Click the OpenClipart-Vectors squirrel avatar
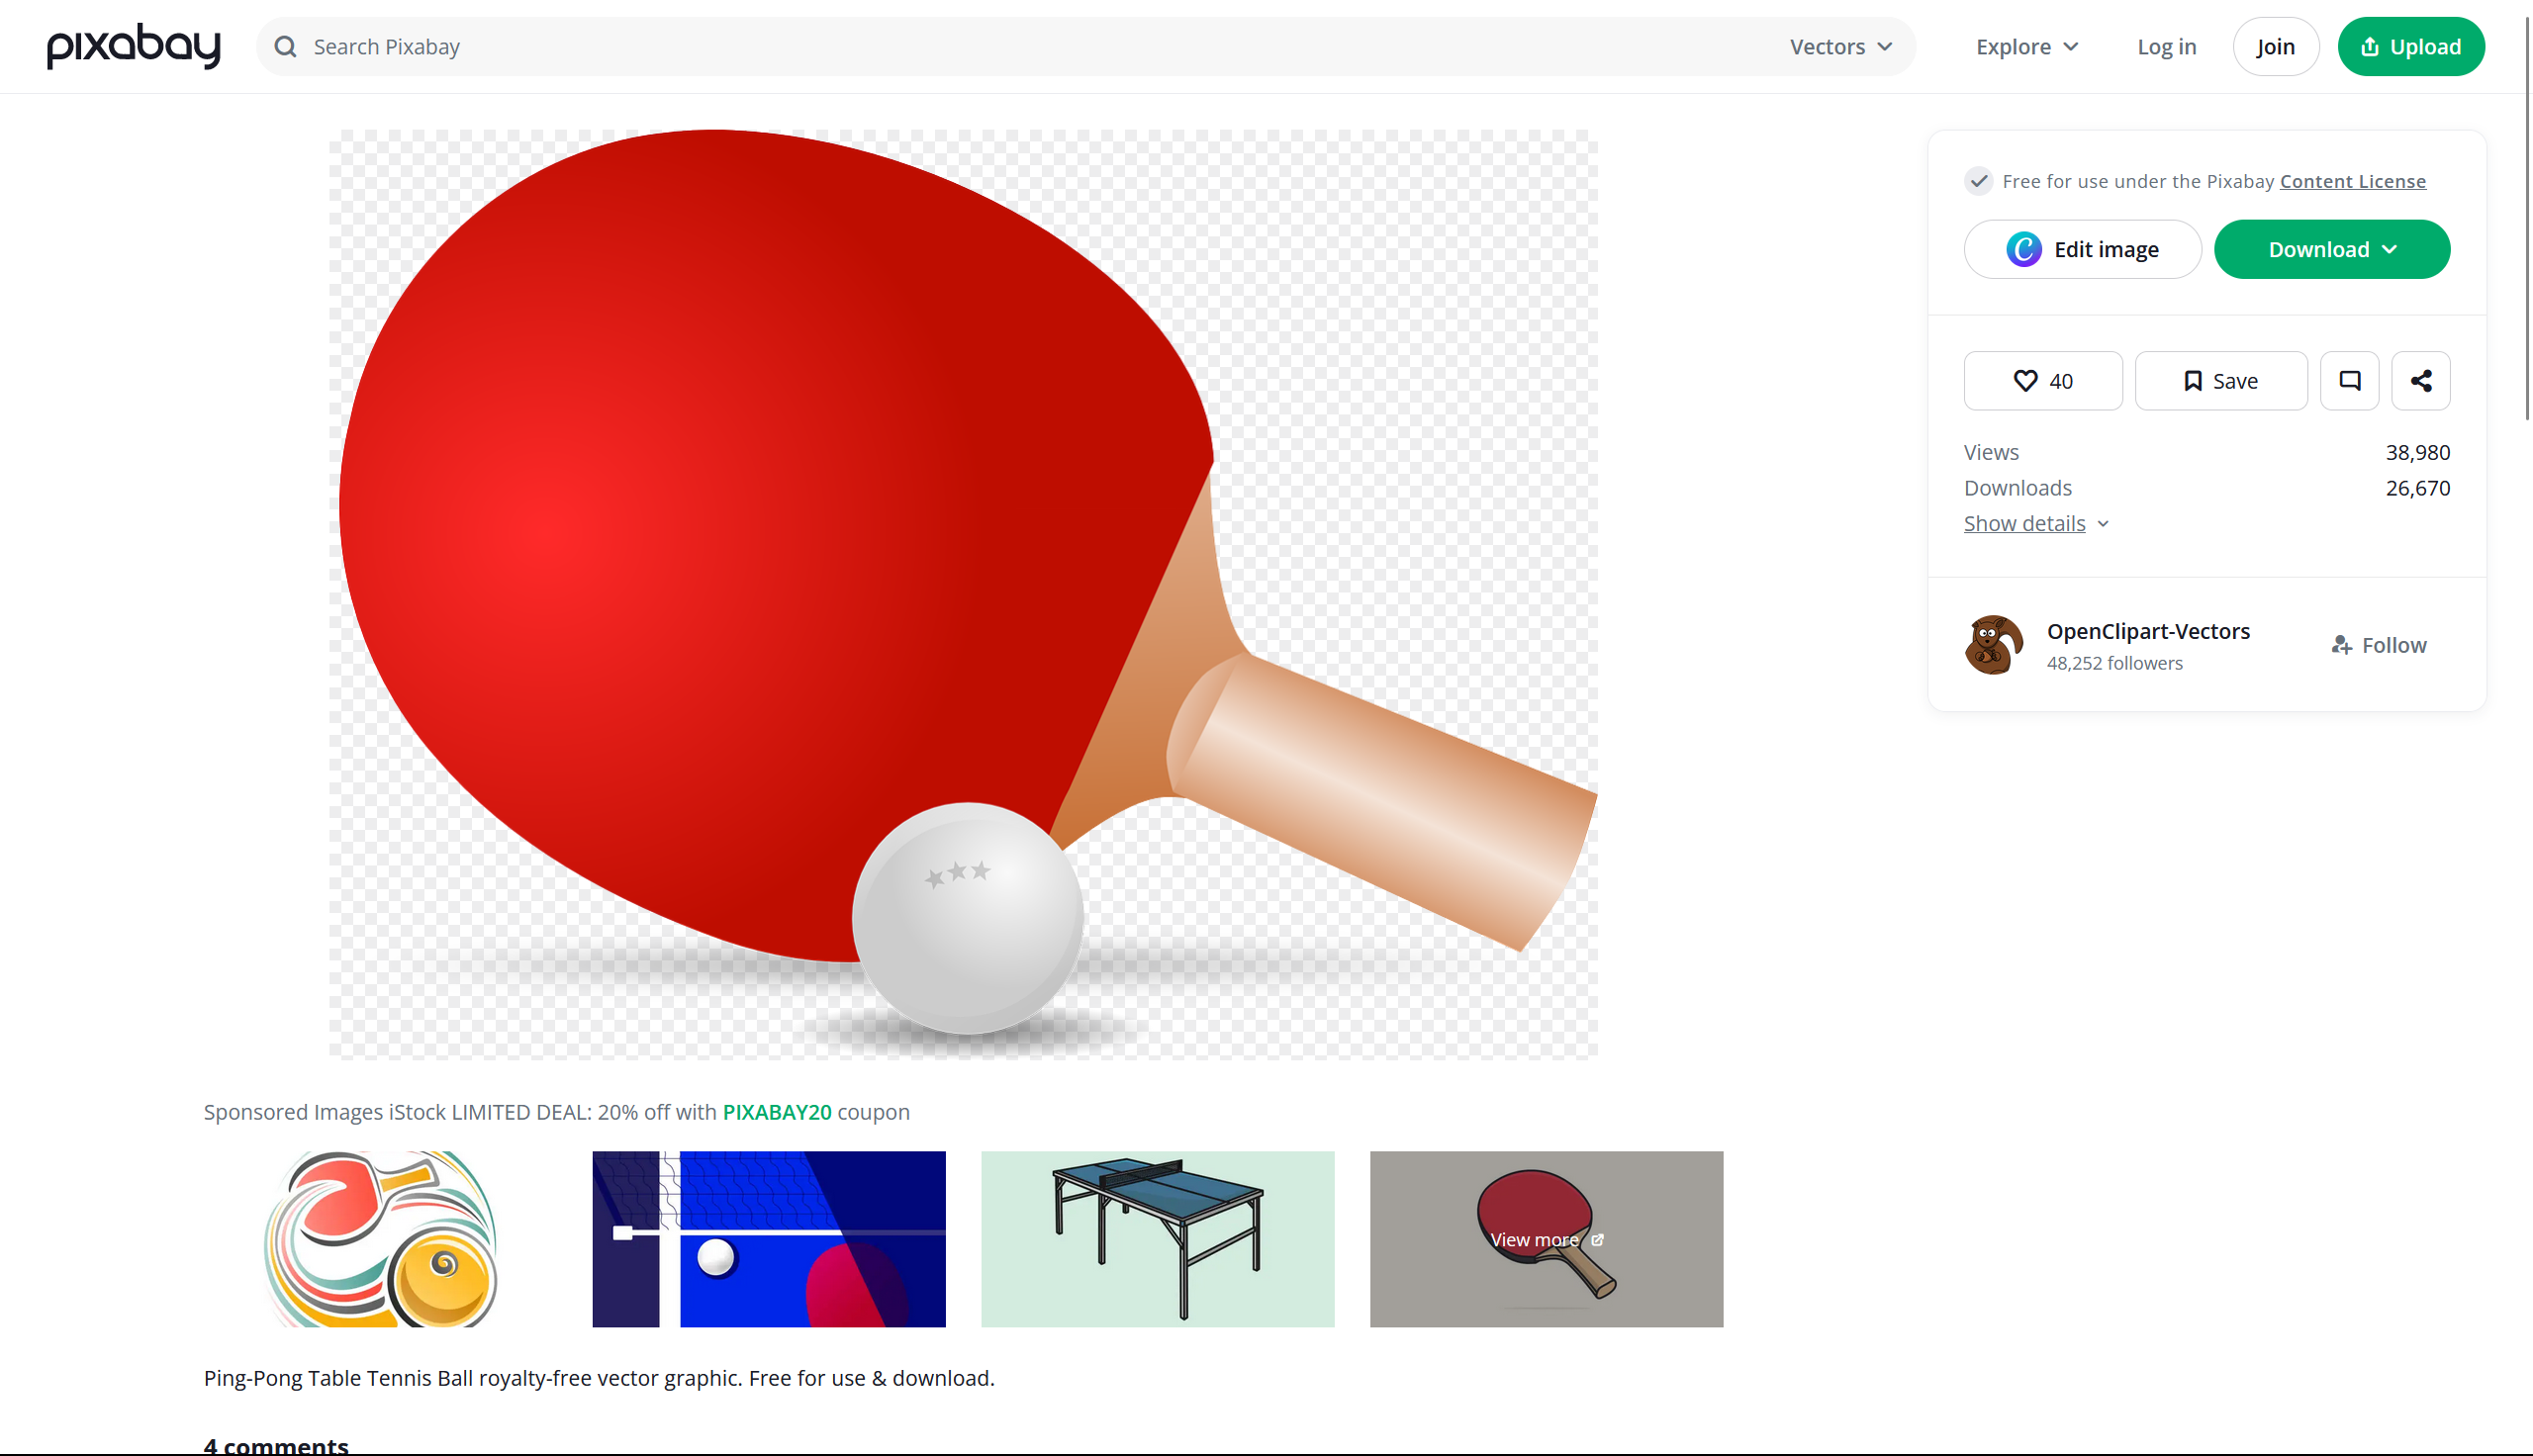The image size is (2533, 1456). (x=1993, y=645)
